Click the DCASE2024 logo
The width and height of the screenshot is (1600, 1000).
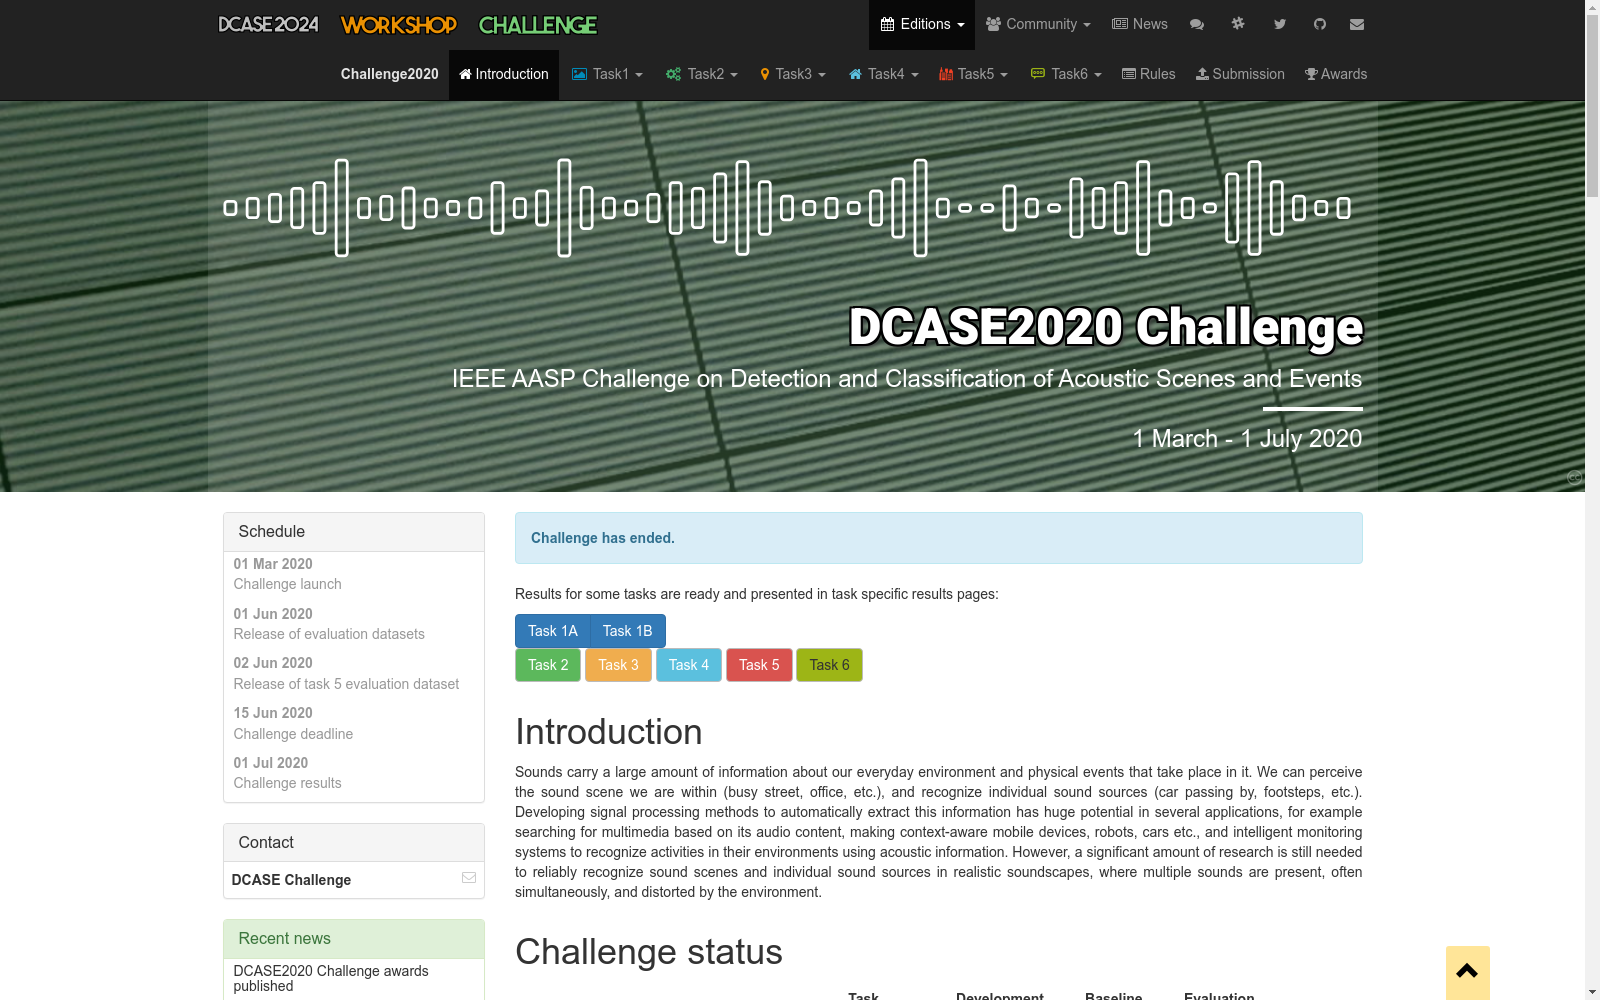268,24
